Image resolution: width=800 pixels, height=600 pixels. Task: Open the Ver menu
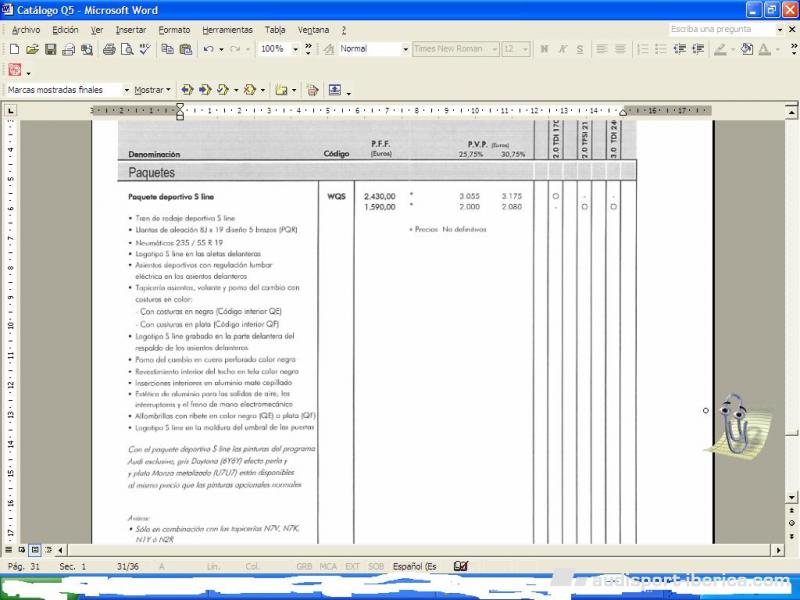click(97, 30)
